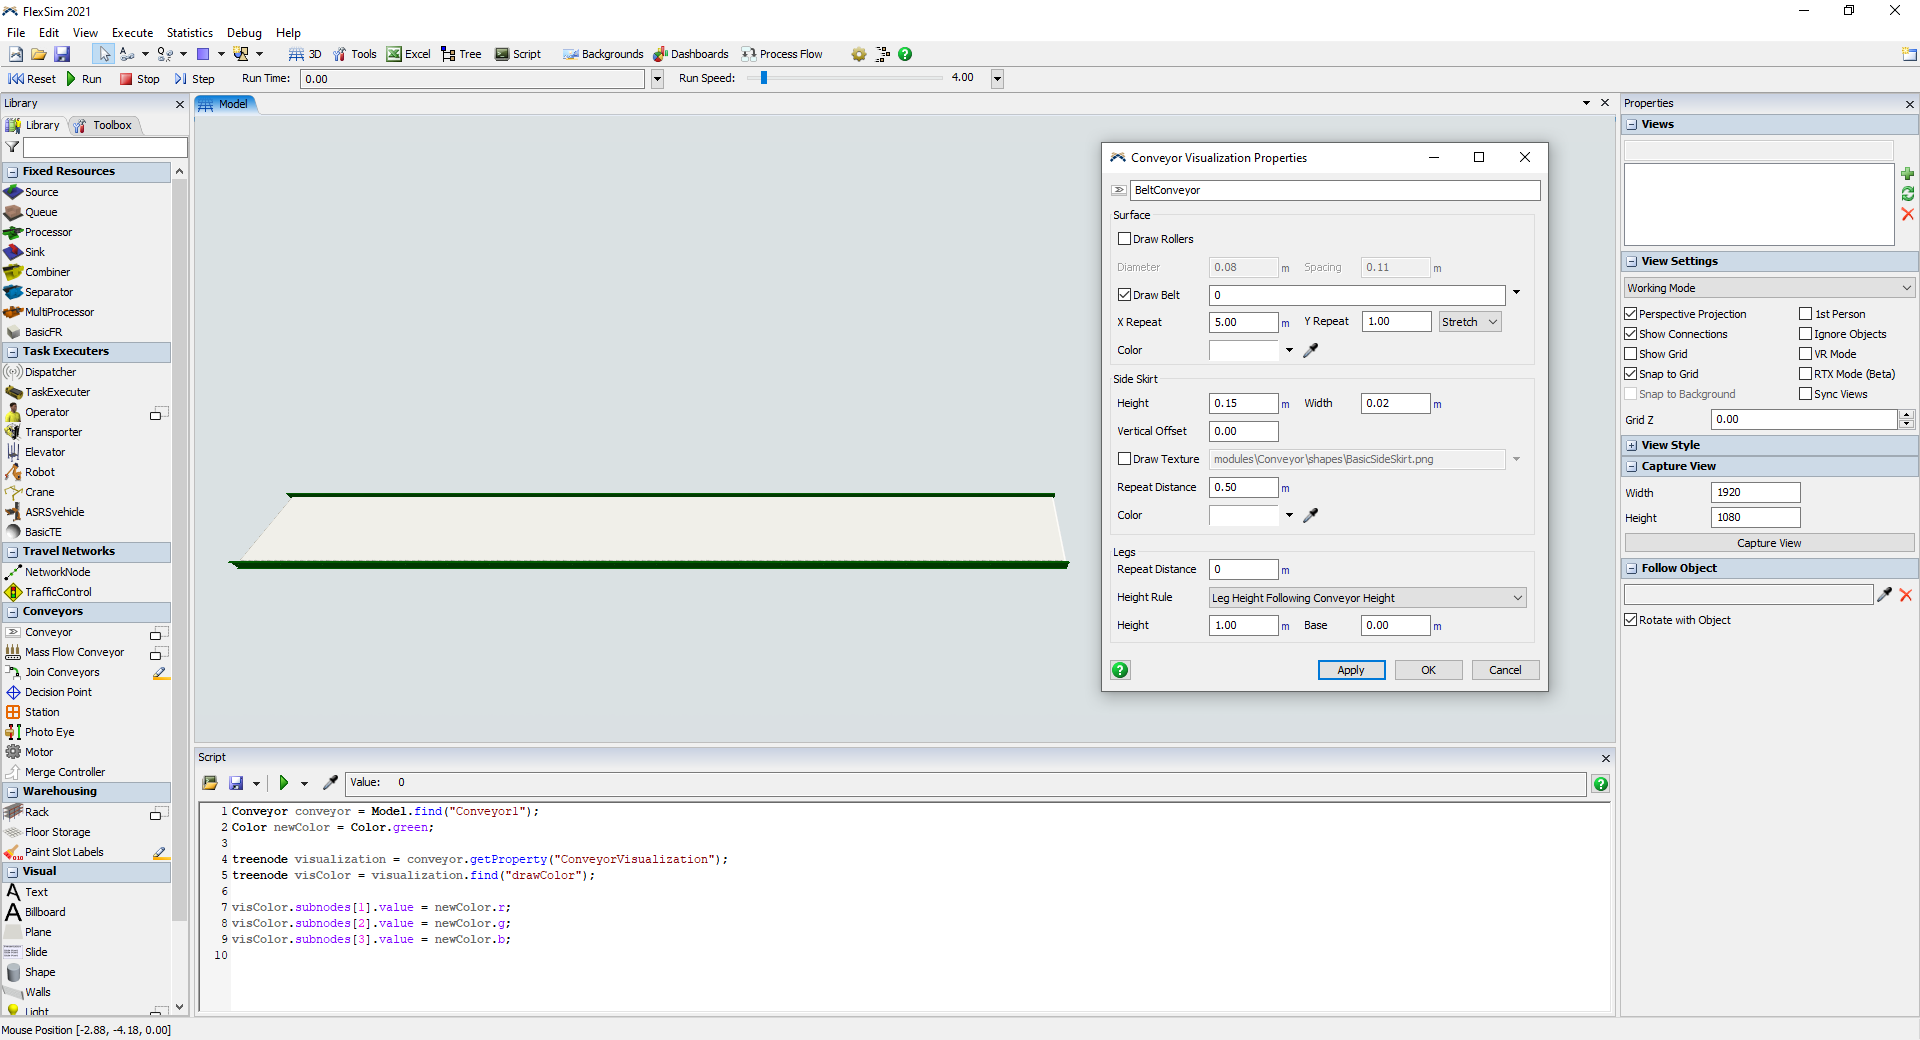Click the belt Color eyedropper sampler
The height and width of the screenshot is (1040, 1920).
[1311, 350]
